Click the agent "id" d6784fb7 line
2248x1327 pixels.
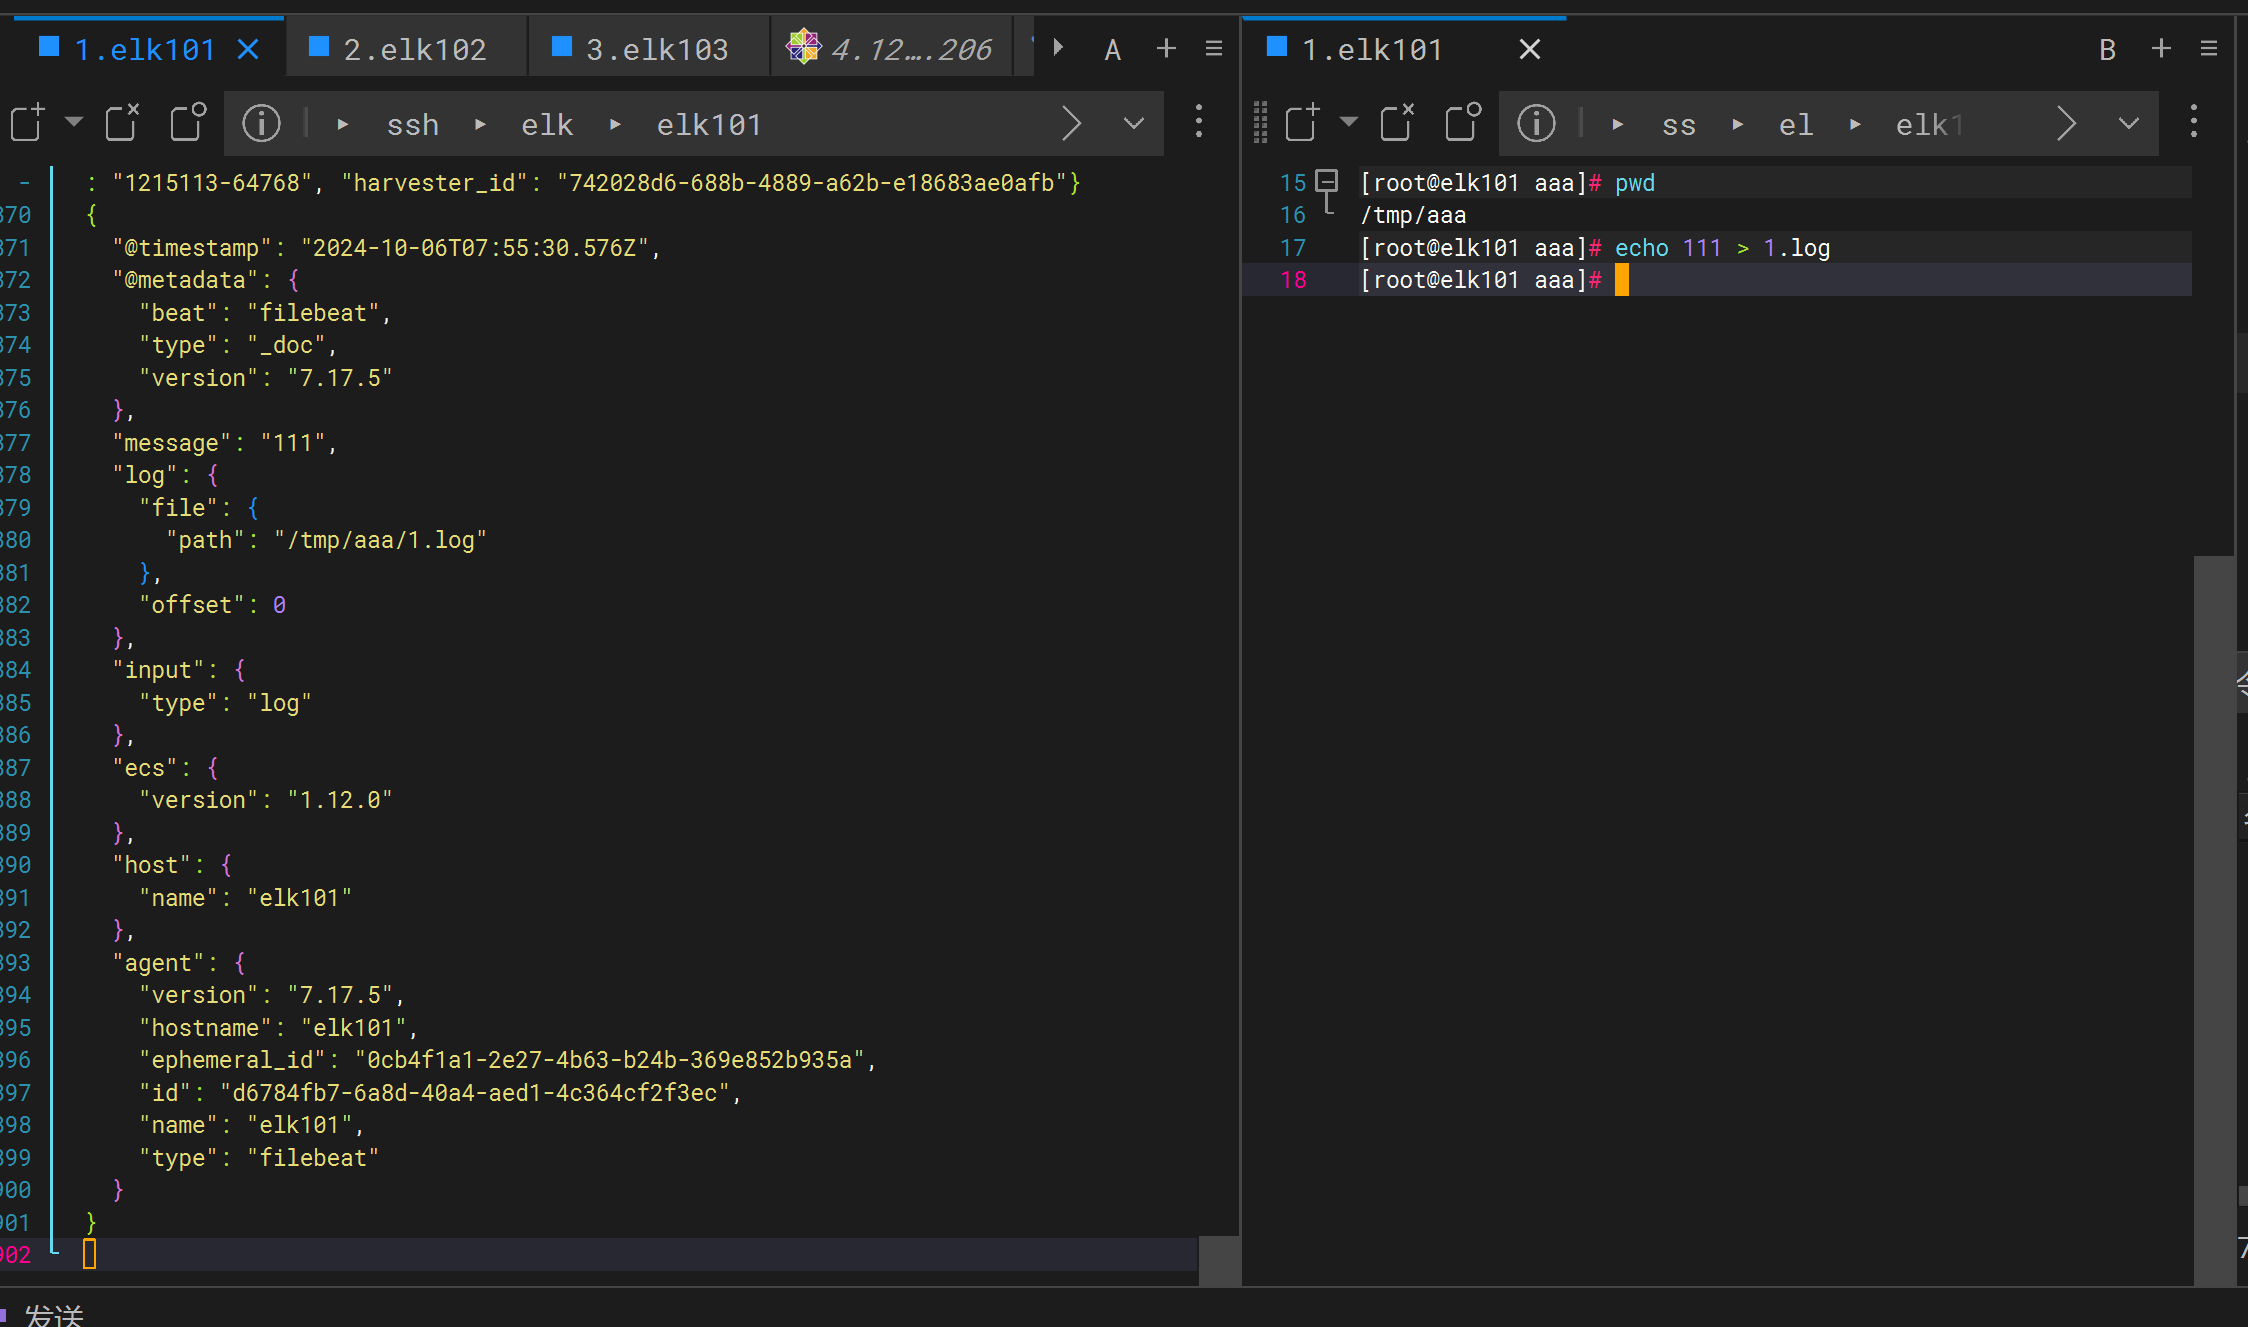click(x=440, y=1093)
